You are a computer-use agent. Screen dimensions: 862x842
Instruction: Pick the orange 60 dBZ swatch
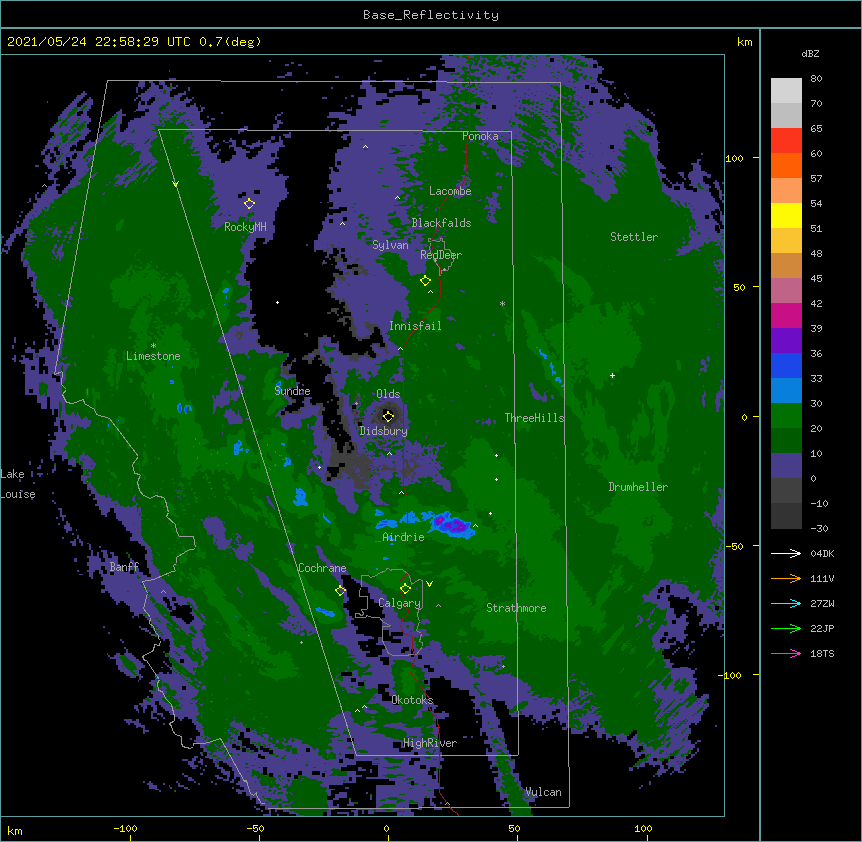pyautogui.click(x=786, y=165)
